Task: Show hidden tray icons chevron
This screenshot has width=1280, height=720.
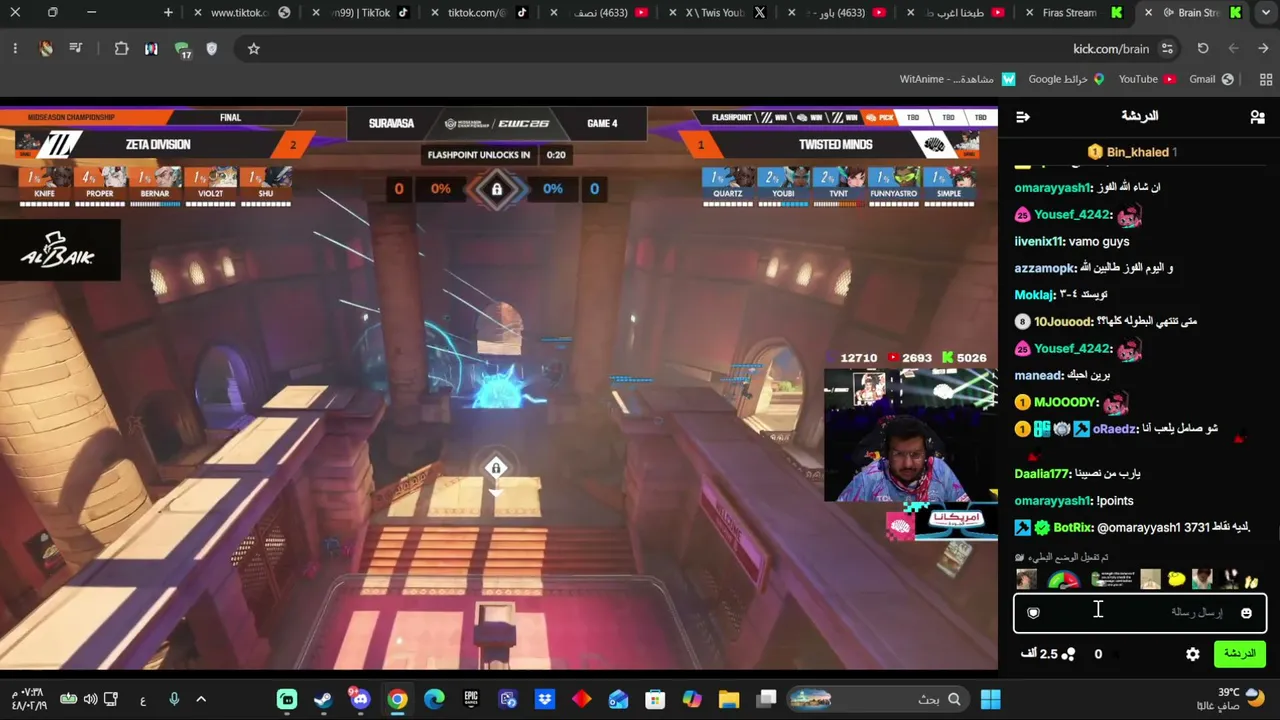Action: (x=201, y=699)
